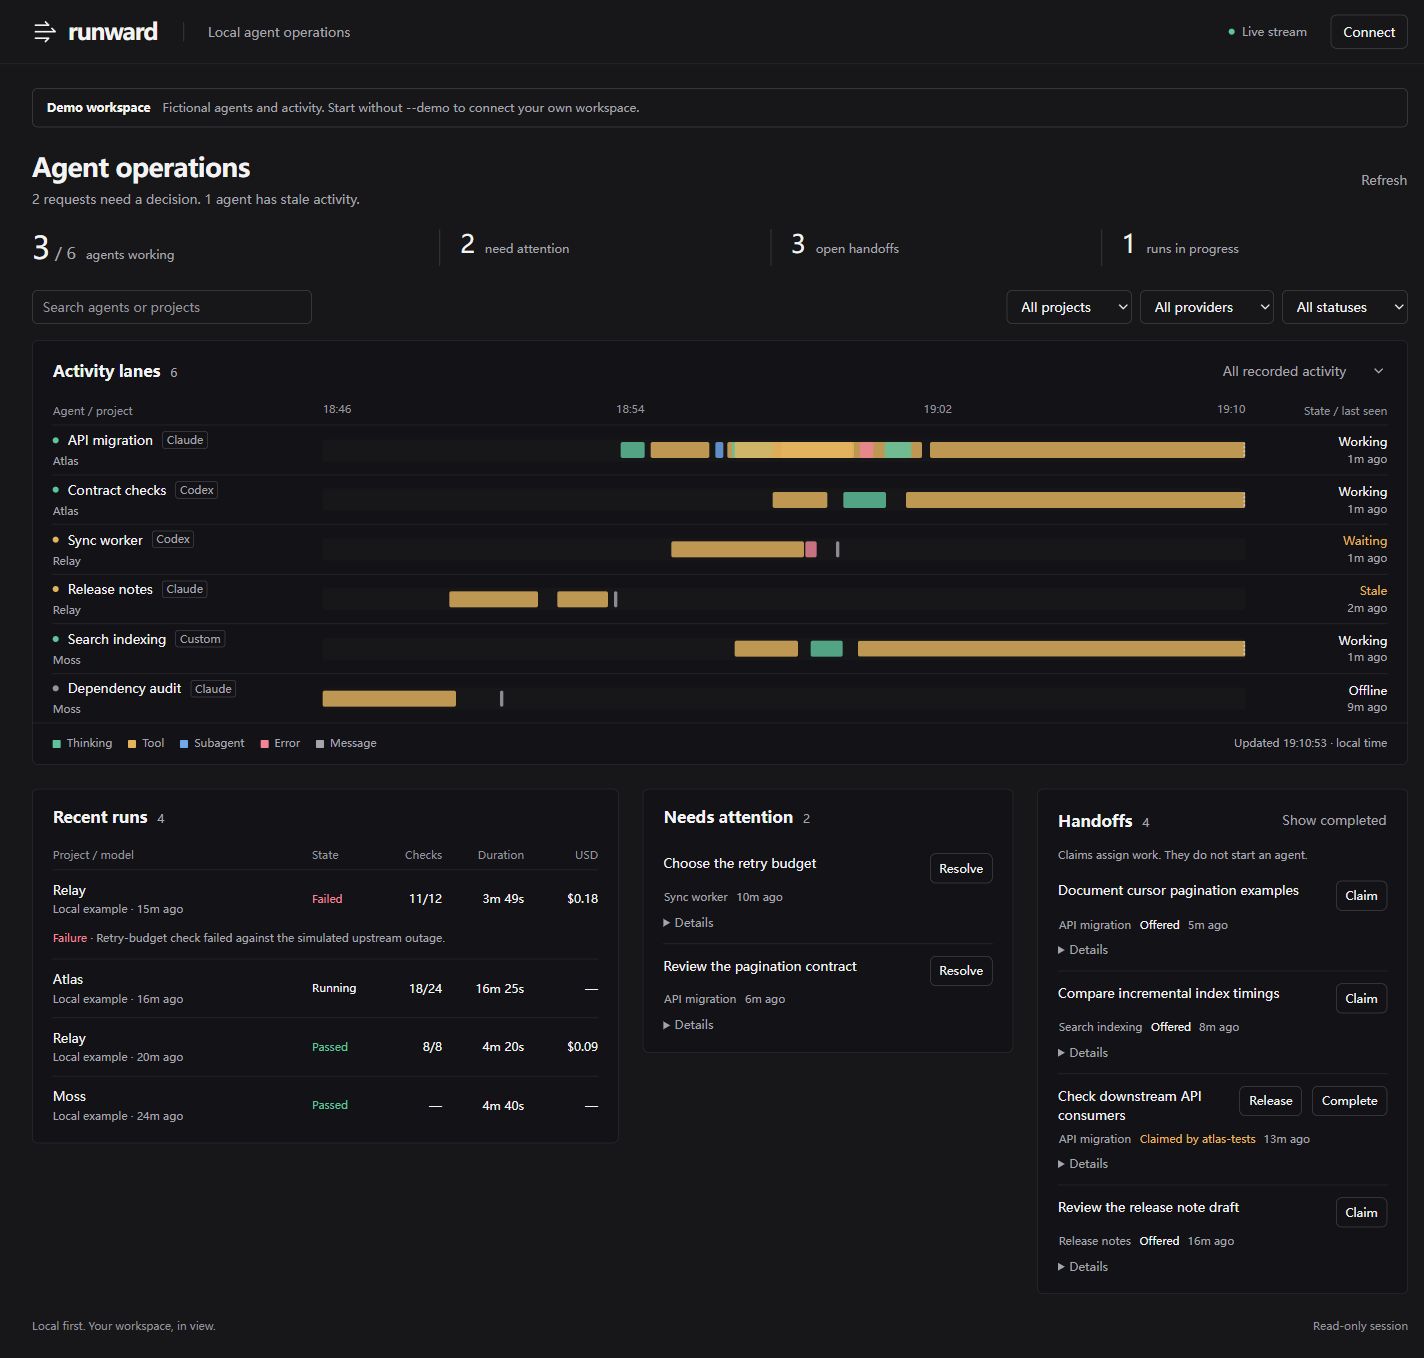This screenshot has width=1424, height=1358.
Task: Focus the Search agents or projects field
Action: 172,307
